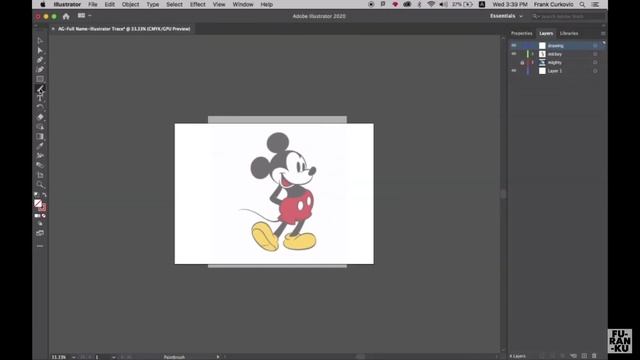Click the Home icon in the top bar
The width and height of the screenshot is (640, 360).
66,16
